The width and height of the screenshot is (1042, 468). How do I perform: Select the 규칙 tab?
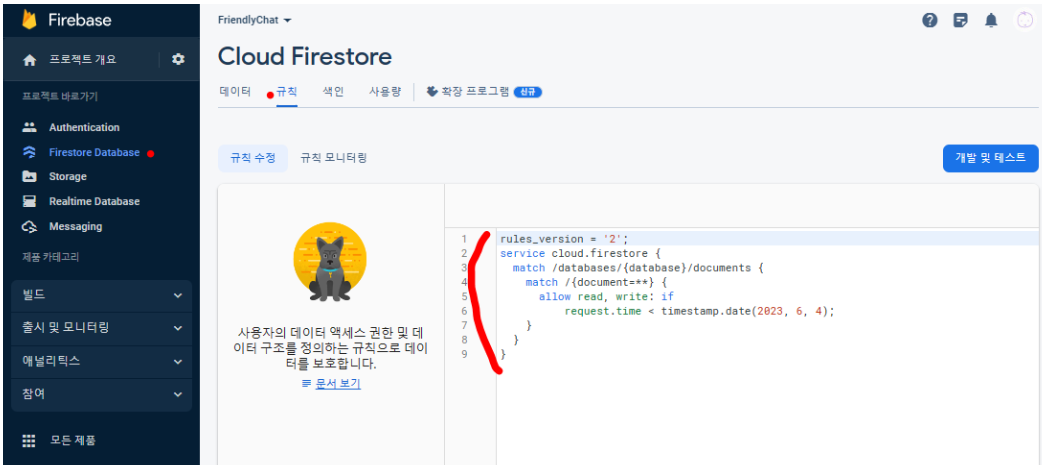pos(286,92)
